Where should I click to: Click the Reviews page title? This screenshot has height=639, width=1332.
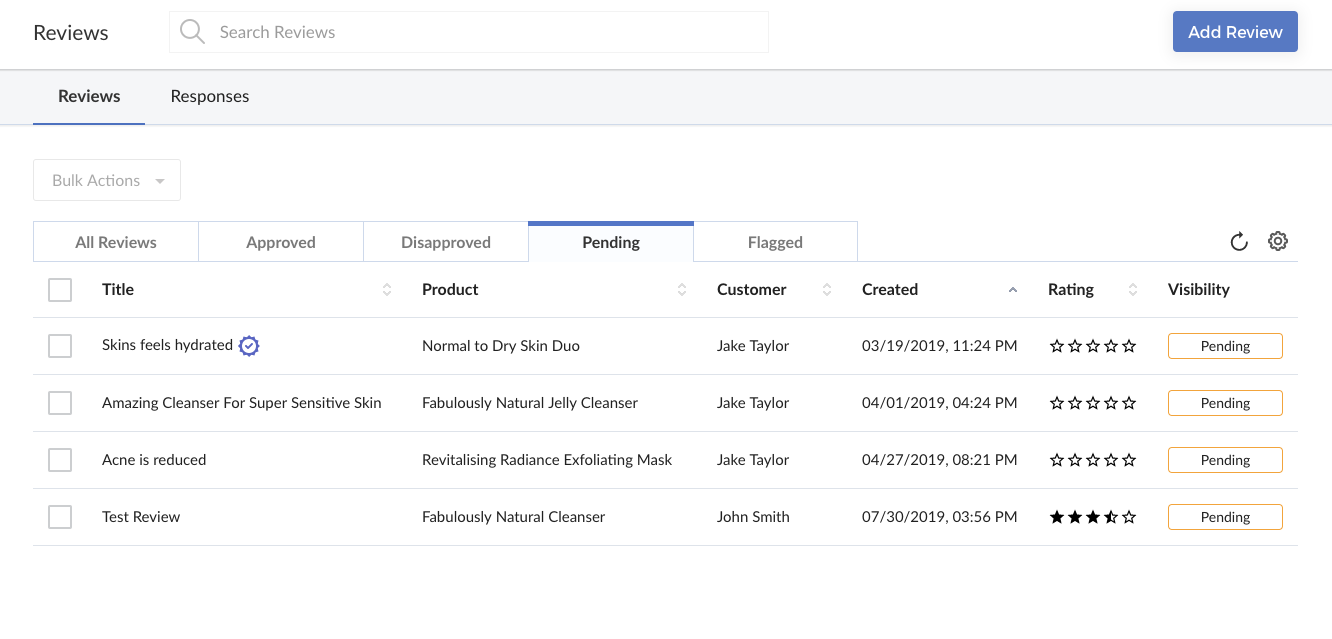(71, 32)
